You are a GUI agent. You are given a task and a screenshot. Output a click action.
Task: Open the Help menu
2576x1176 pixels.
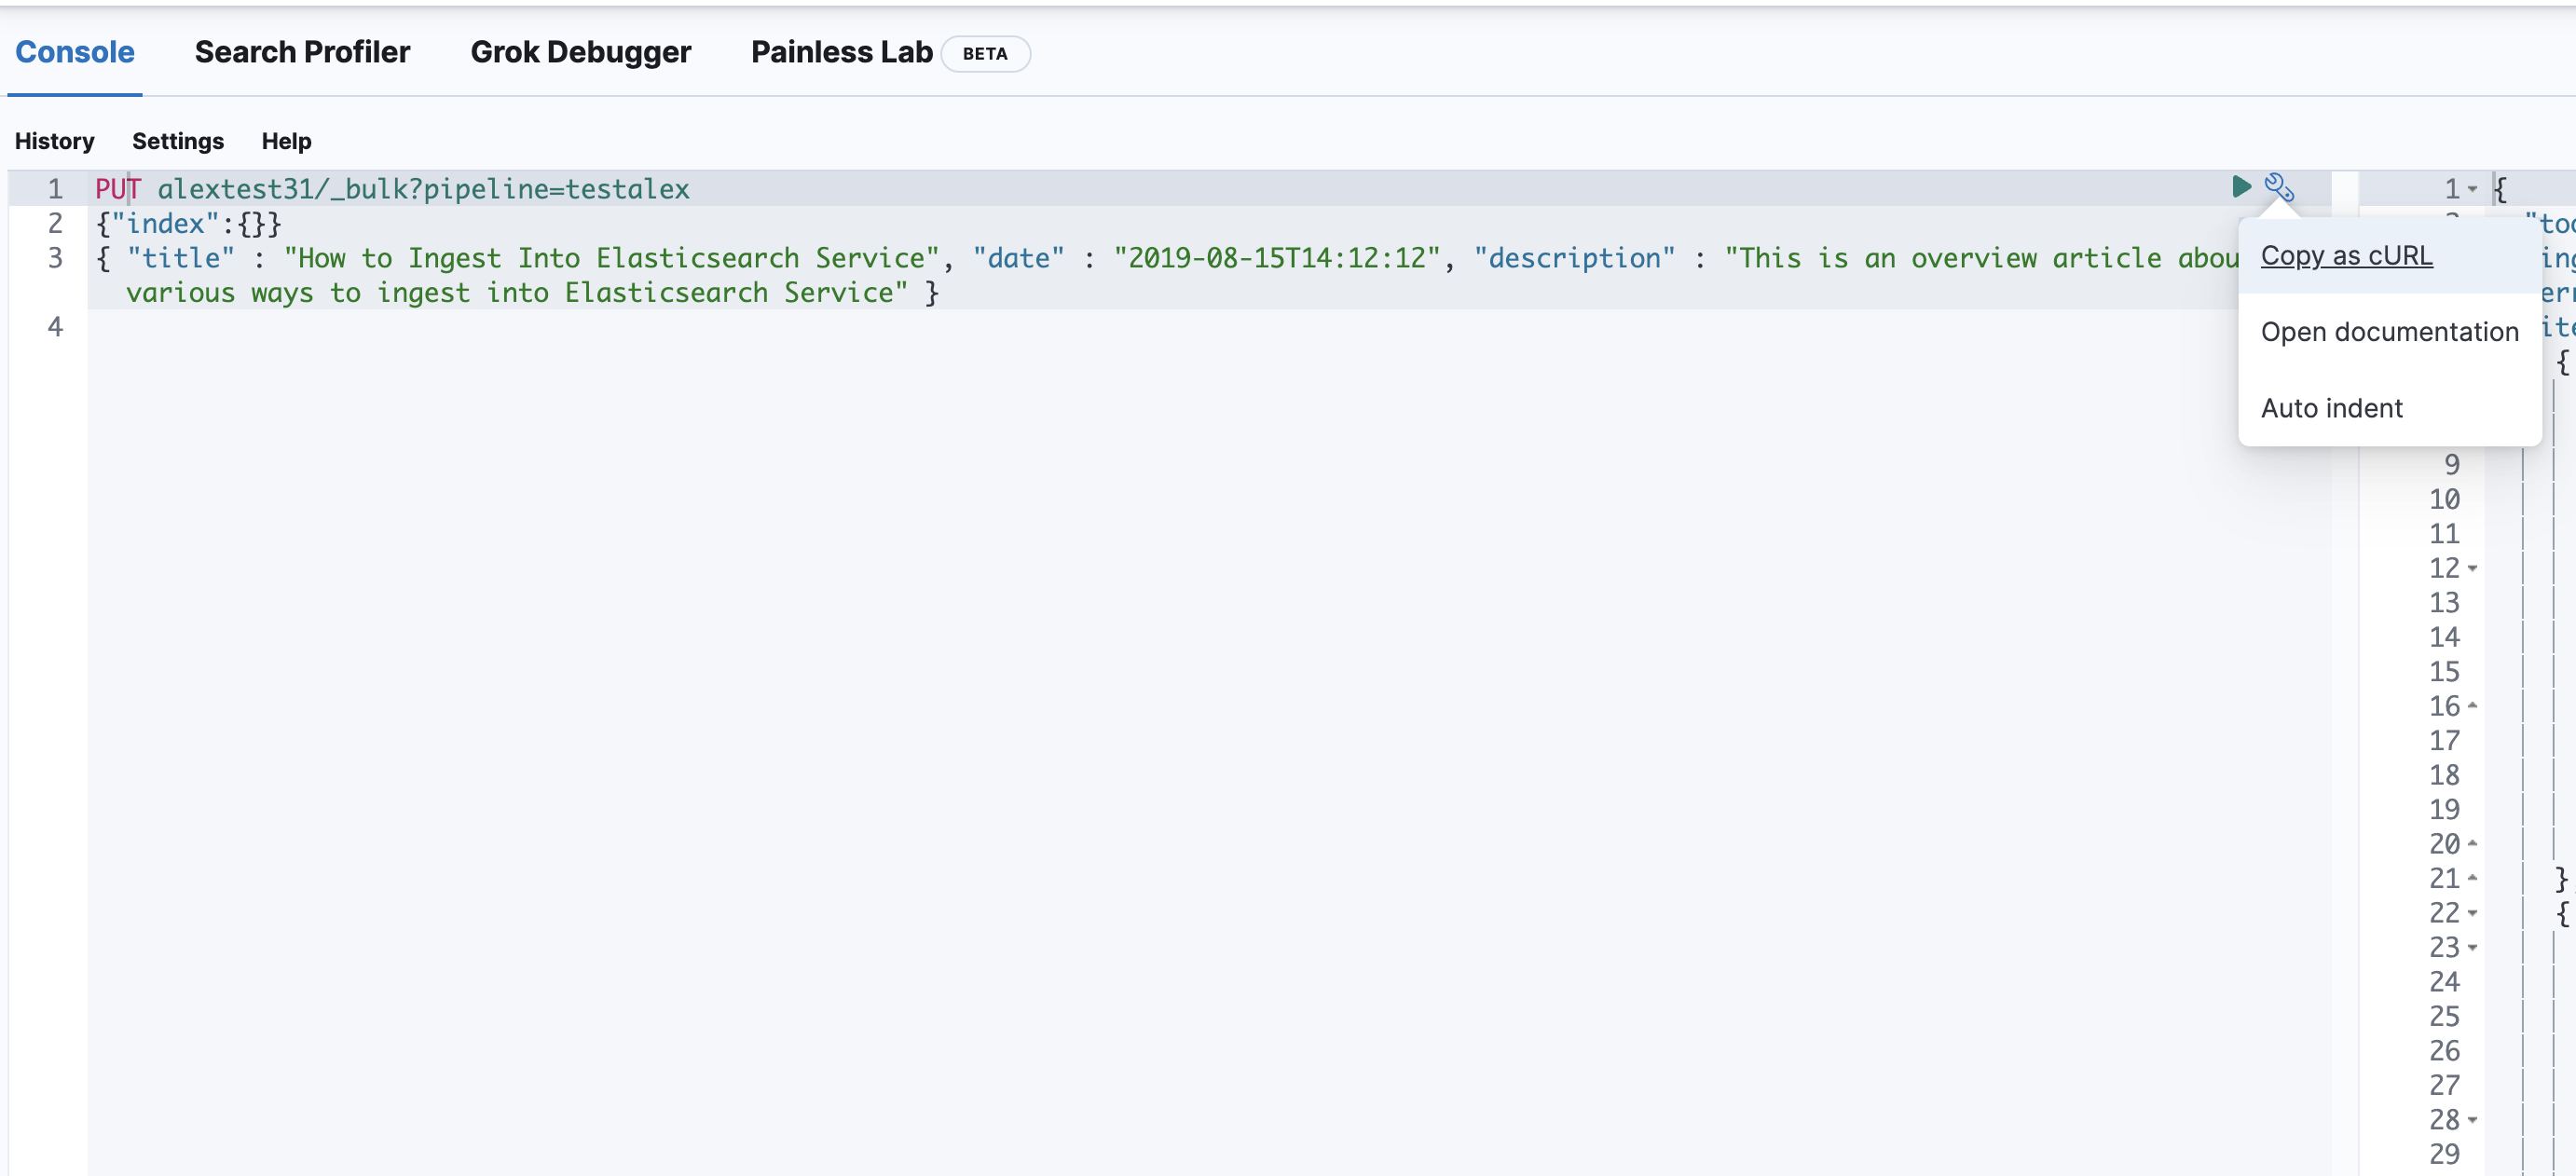pyautogui.click(x=285, y=141)
